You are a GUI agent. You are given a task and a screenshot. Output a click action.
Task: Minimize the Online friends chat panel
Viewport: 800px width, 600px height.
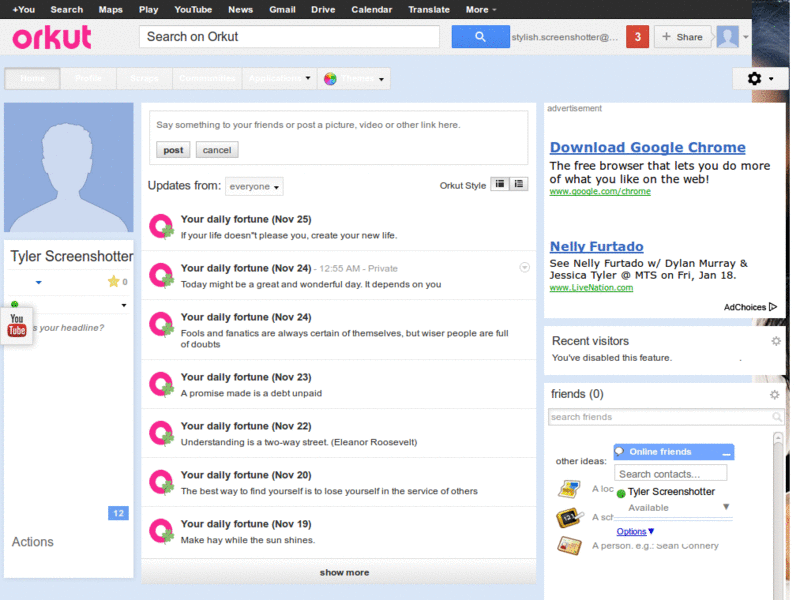tap(727, 453)
